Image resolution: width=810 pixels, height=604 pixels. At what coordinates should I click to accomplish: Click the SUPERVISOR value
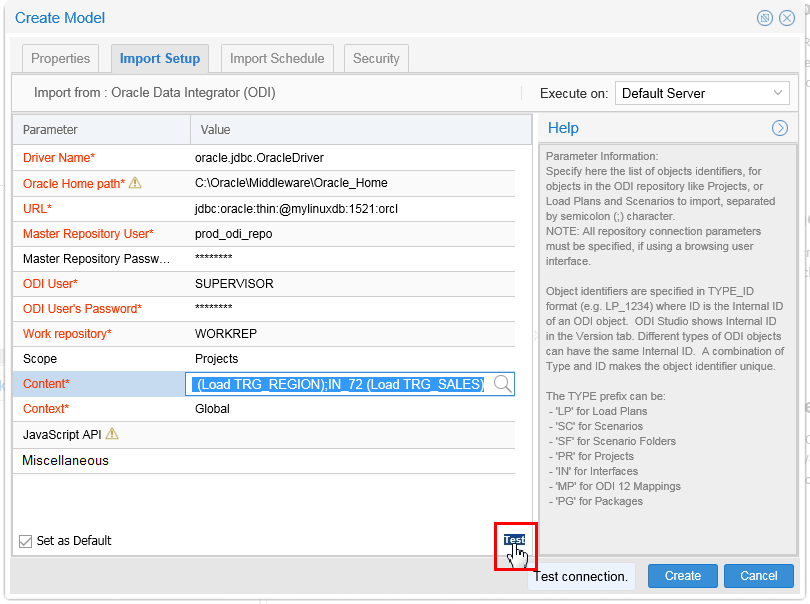(x=234, y=284)
